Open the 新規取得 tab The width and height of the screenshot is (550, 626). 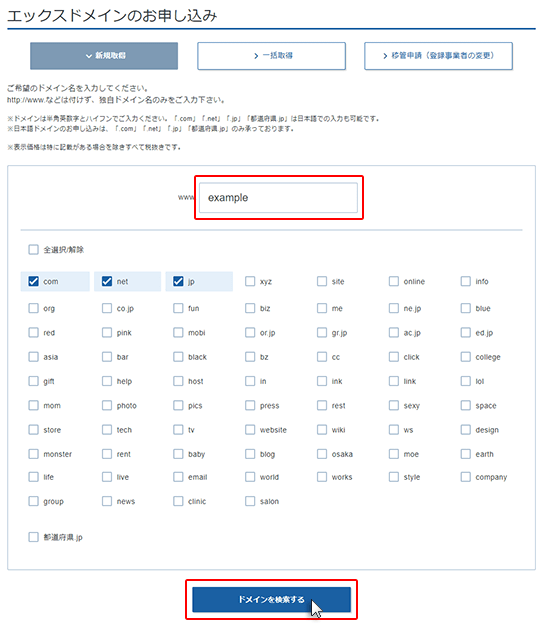(104, 56)
